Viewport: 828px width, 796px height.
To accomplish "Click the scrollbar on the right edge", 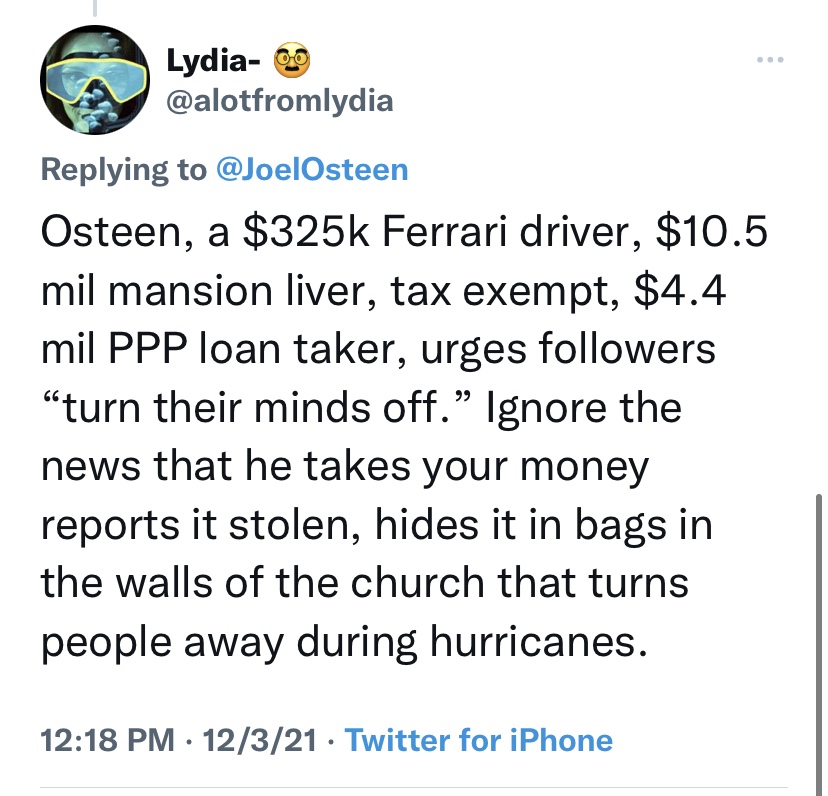I will click(x=819, y=620).
